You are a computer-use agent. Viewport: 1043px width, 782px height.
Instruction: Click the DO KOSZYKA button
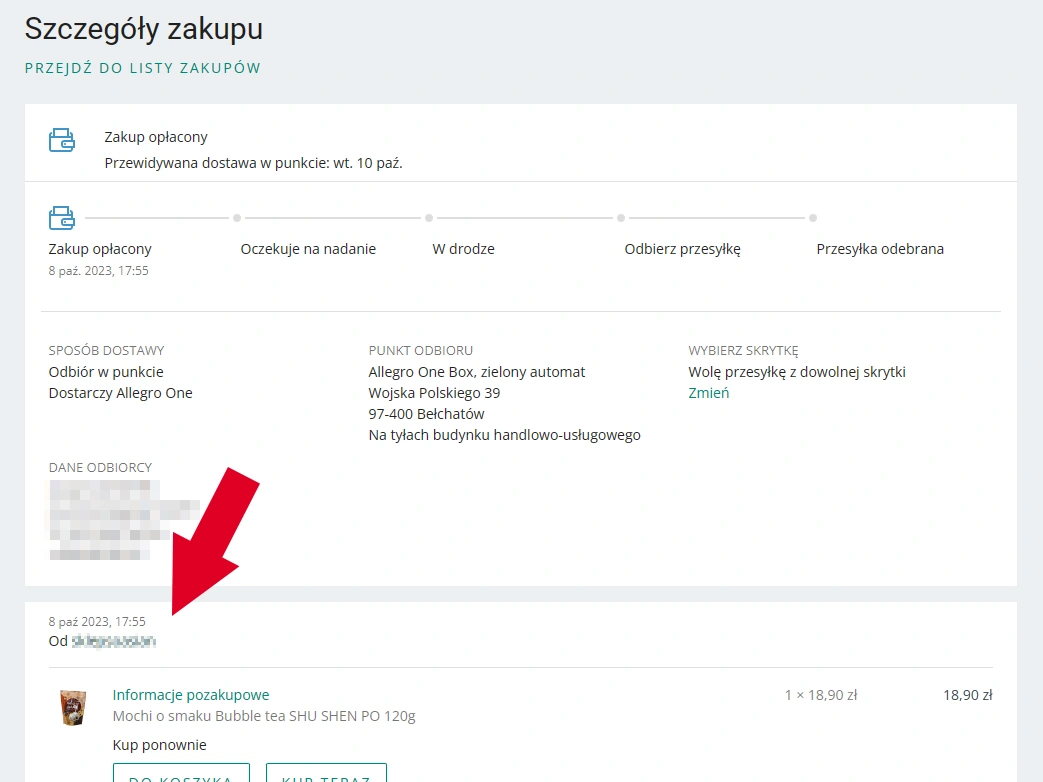[181, 774]
